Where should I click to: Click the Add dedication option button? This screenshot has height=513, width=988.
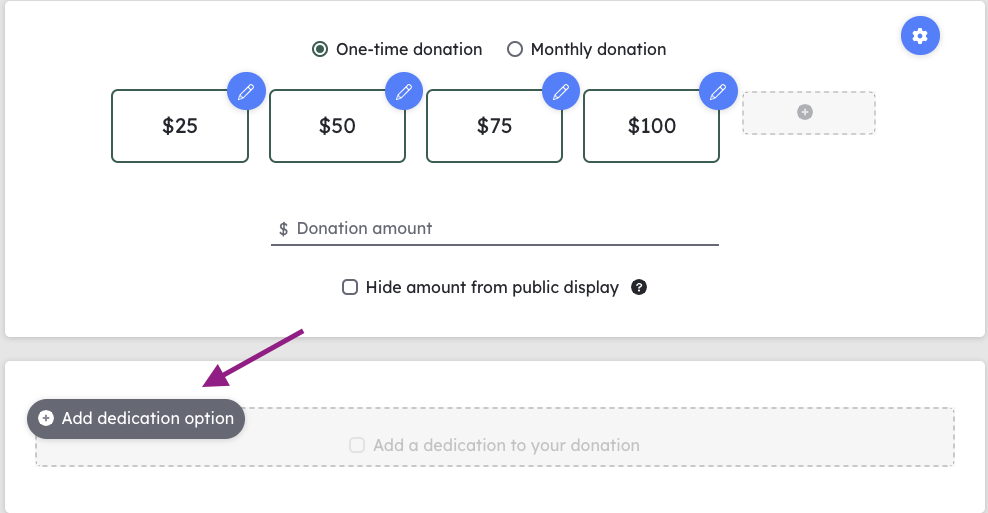[136, 418]
